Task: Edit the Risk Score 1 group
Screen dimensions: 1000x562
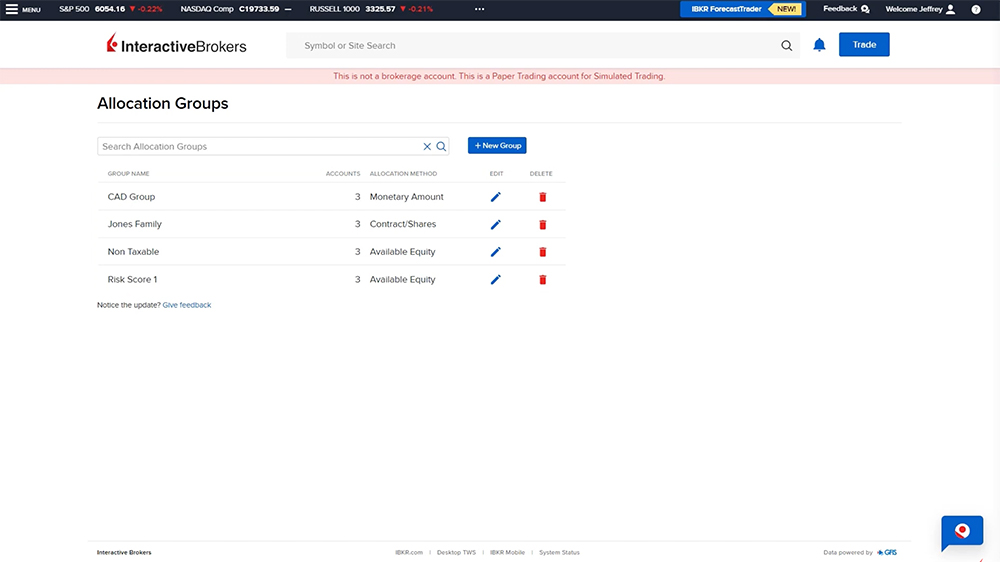Action: tap(496, 279)
